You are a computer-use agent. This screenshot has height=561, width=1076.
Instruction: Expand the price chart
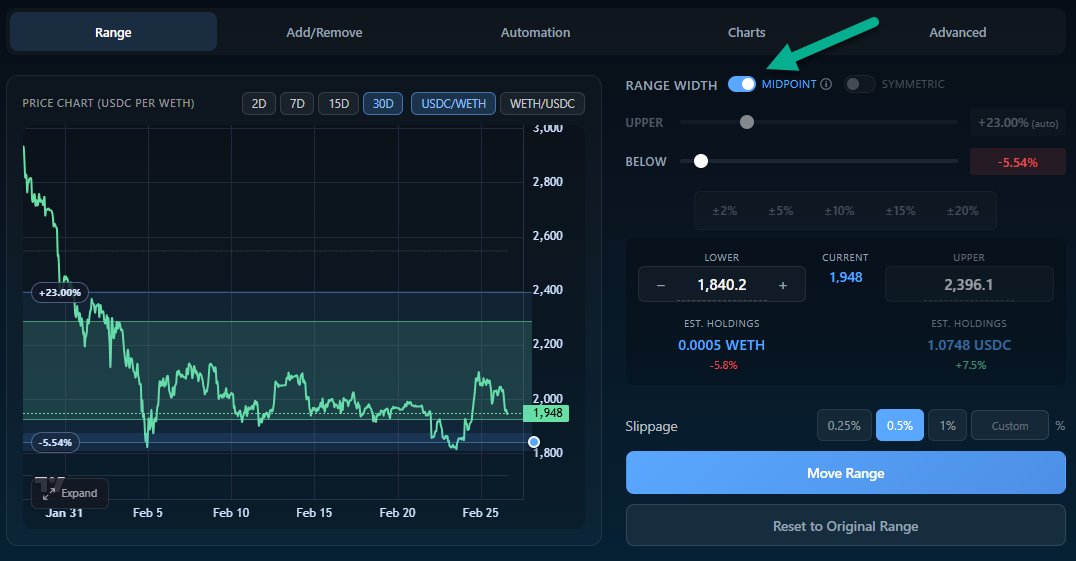[70, 493]
